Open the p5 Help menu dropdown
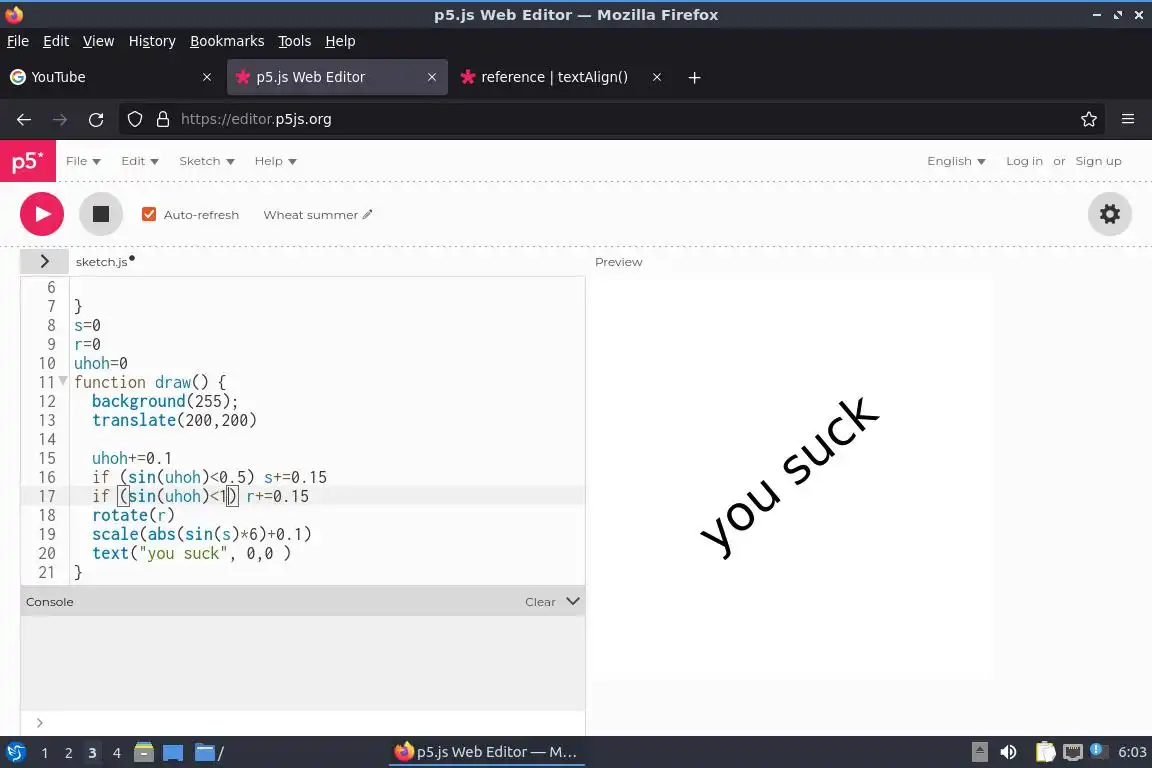The image size is (1152, 768). point(276,161)
